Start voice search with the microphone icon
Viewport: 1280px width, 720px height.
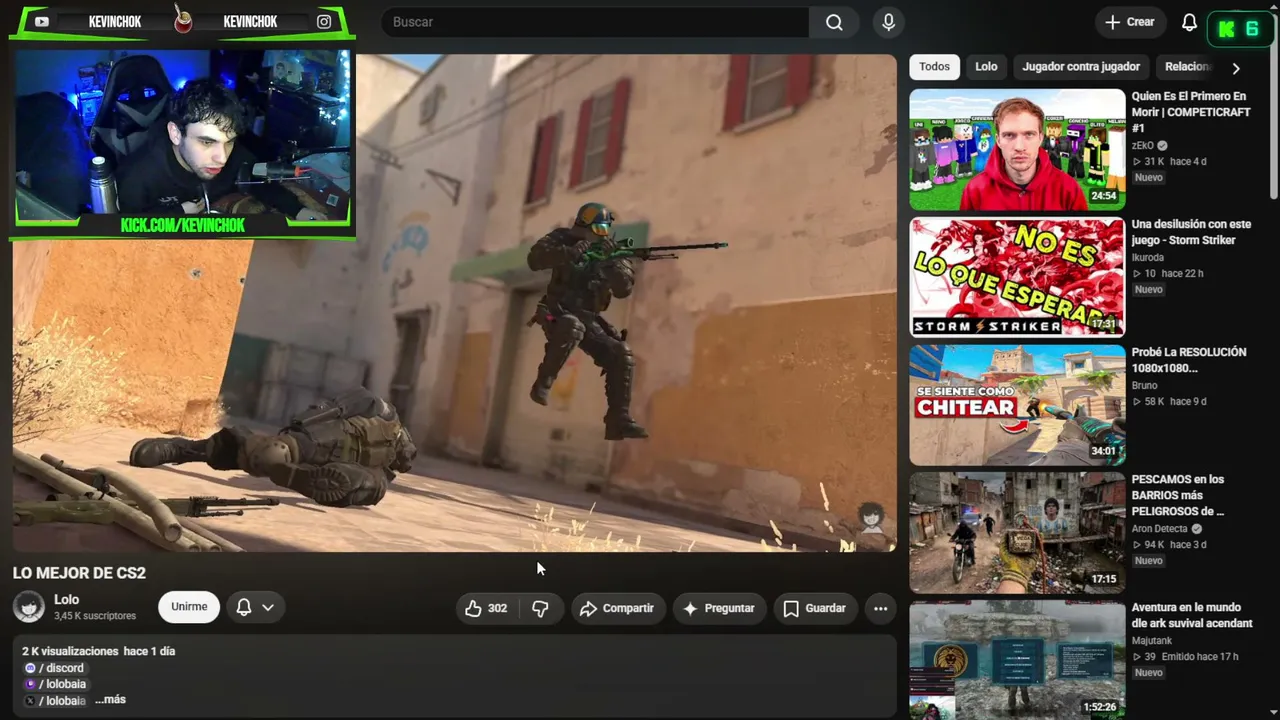click(x=888, y=22)
